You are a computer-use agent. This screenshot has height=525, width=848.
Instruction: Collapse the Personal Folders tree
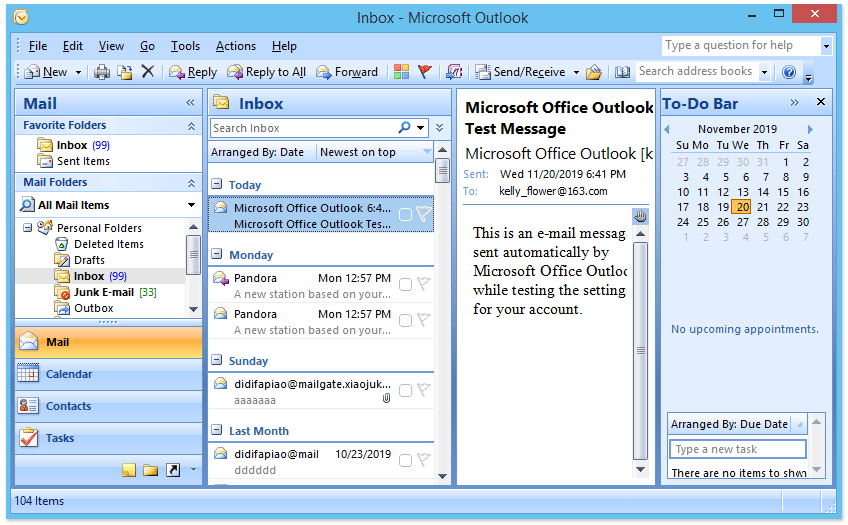pos(28,228)
